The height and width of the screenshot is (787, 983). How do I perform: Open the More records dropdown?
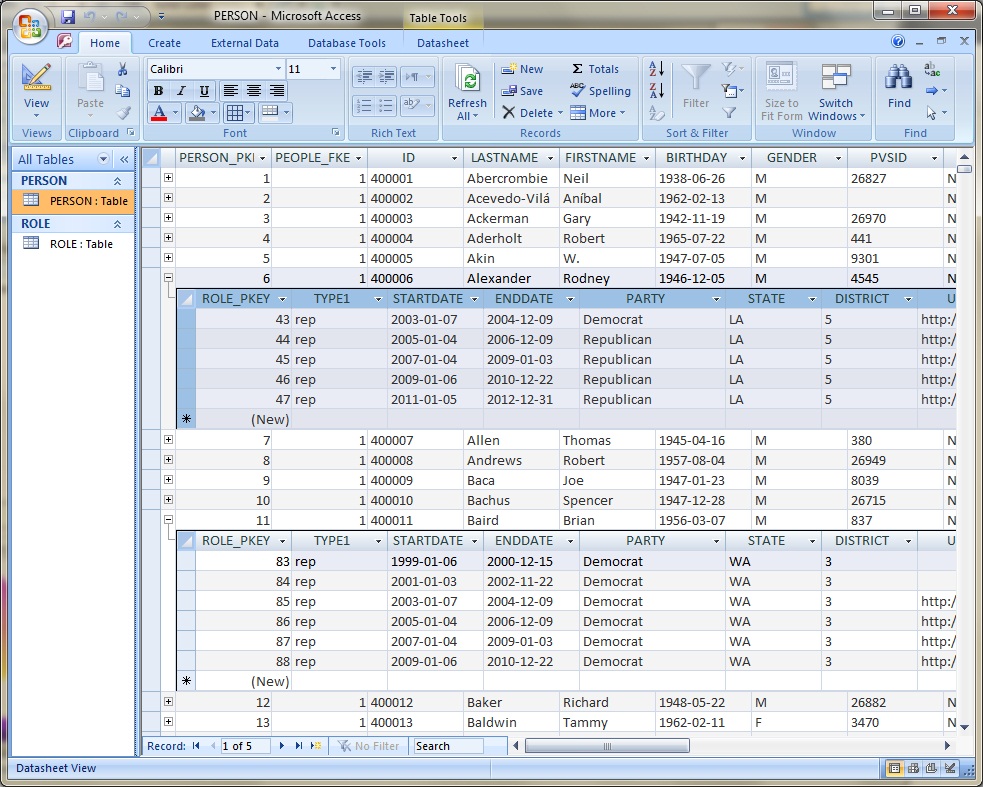(x=599, y=113)
